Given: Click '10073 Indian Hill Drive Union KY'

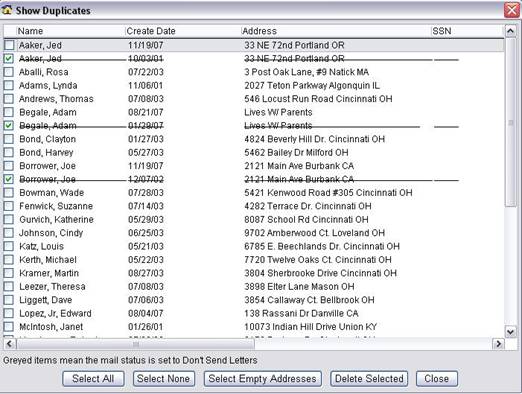Looking at the screenshot, I should pyautogui.click(x=310, y=327).
